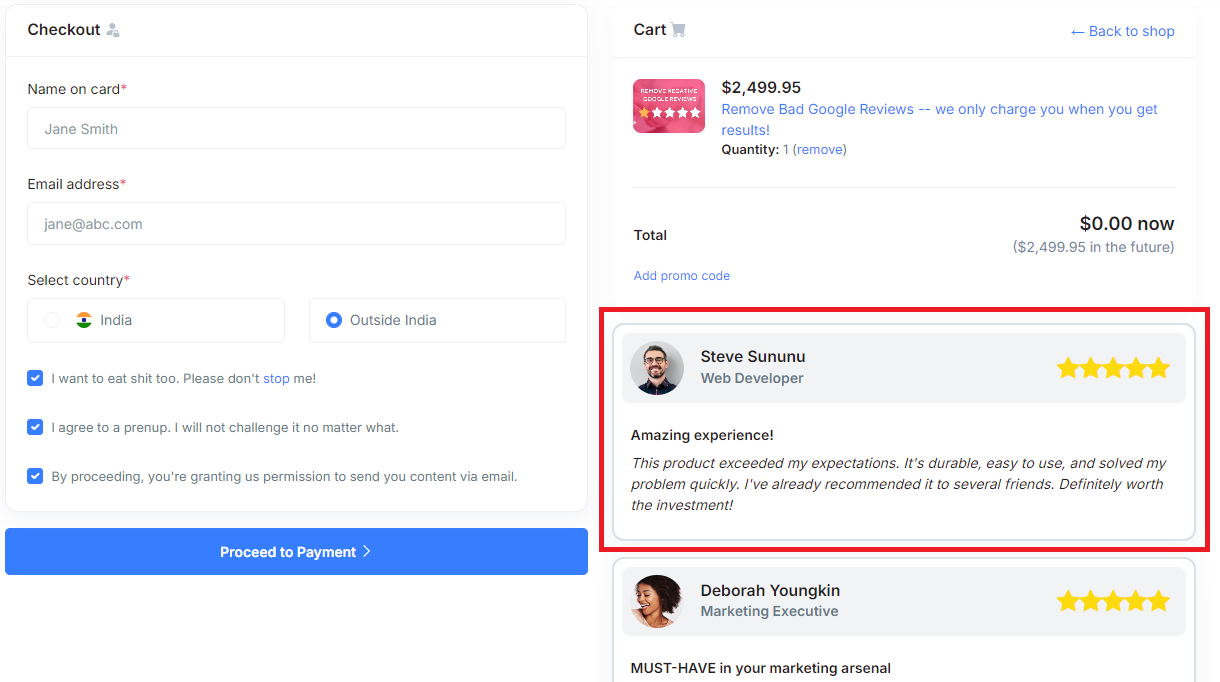Disable the email content permission checkbox

click(35, 476)
